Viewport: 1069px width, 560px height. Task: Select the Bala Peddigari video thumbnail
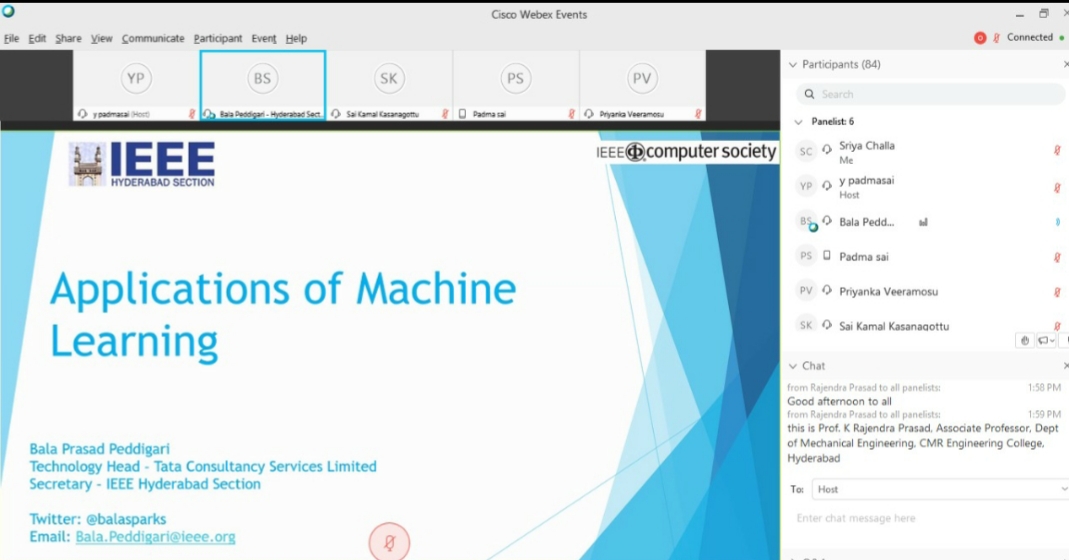pyautogui.click(x=263, y=85)
